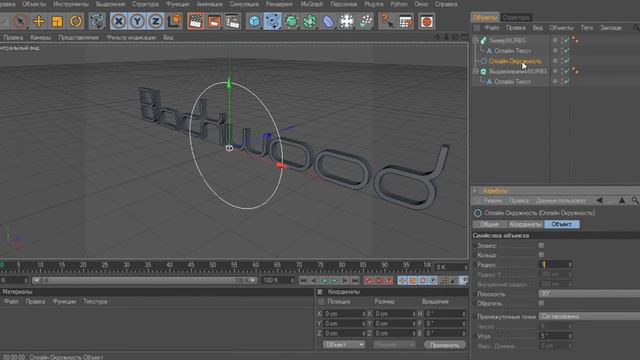
Task: Open the spline objects palette
Action: (272, 21)
